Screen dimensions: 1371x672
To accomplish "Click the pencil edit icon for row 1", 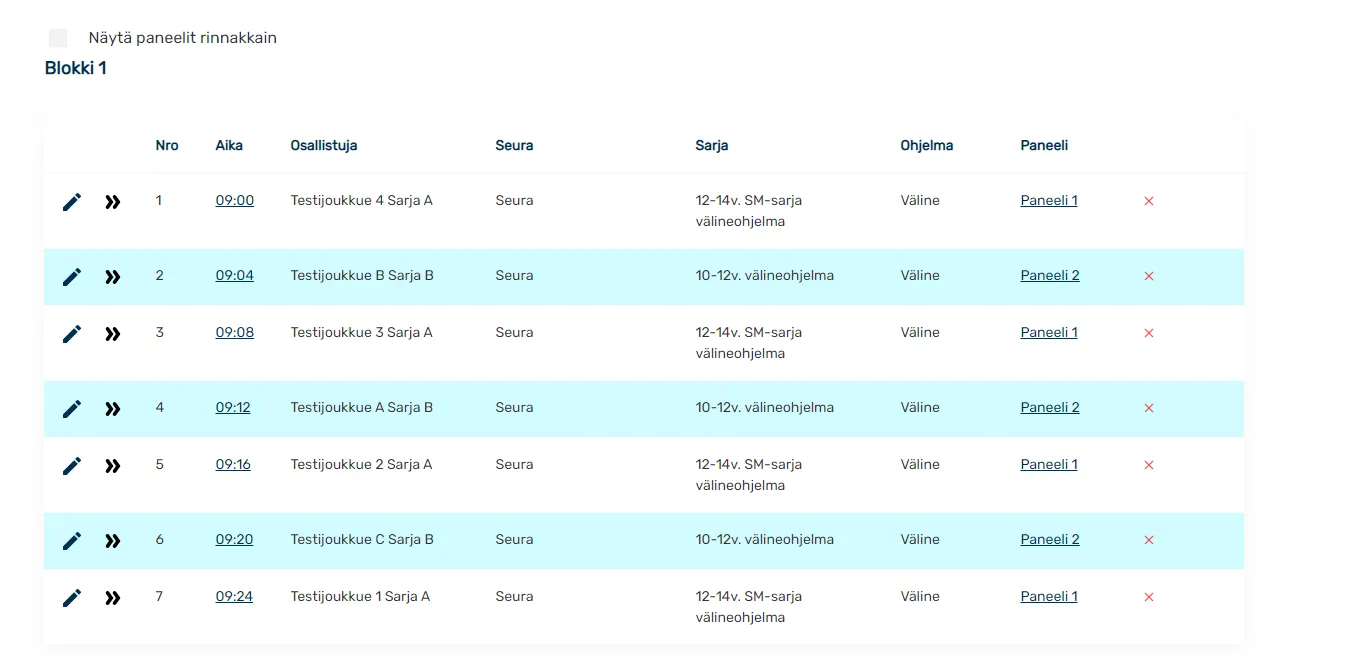I will (72, 202).
